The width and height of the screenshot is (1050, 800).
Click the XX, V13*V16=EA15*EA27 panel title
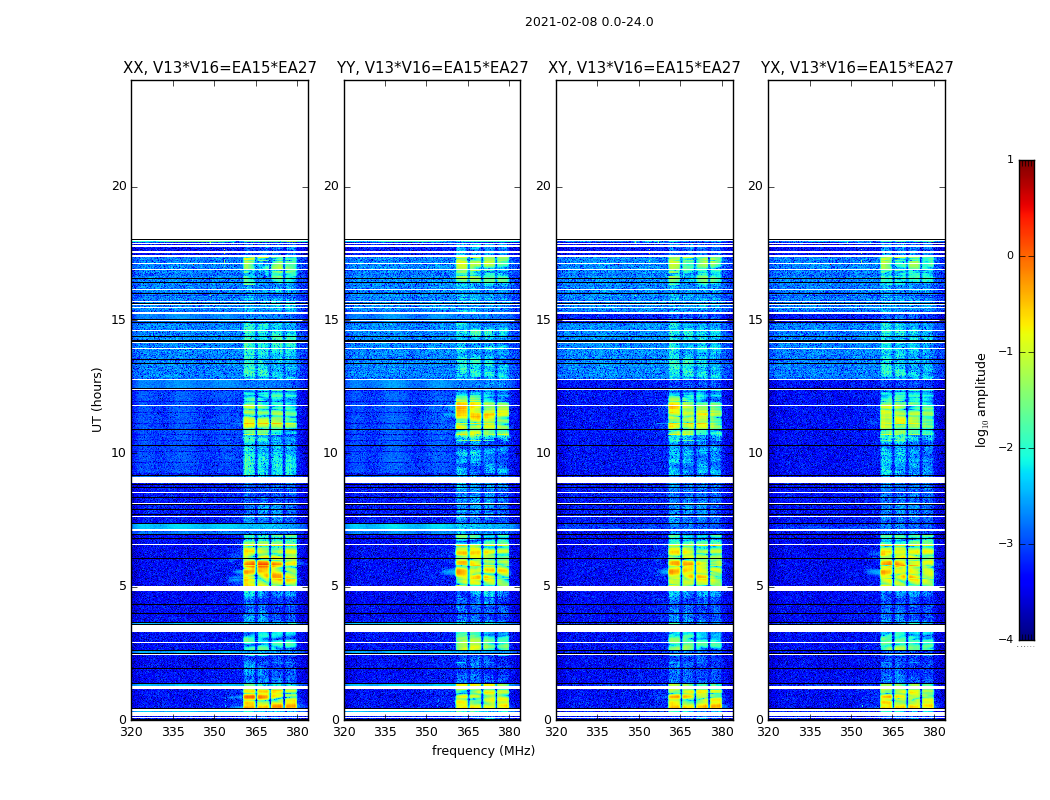pos(220,68)
